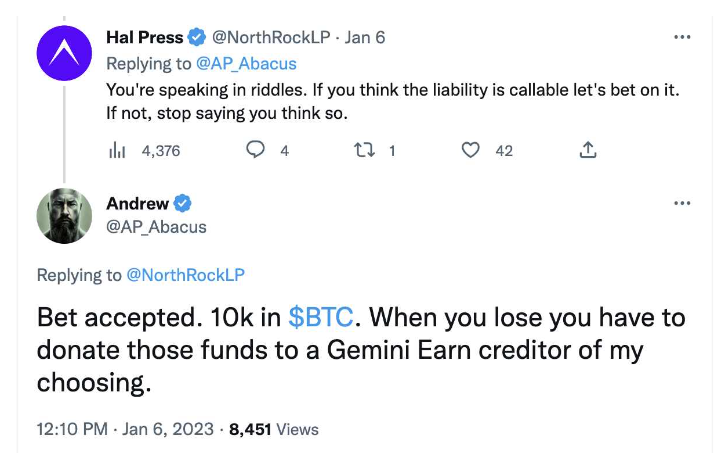Share Hal Press's tweet via upload icon
Image resolution: width=727 pixels, height=461 pixels.
pyautogui.click(x=588, y=150)
